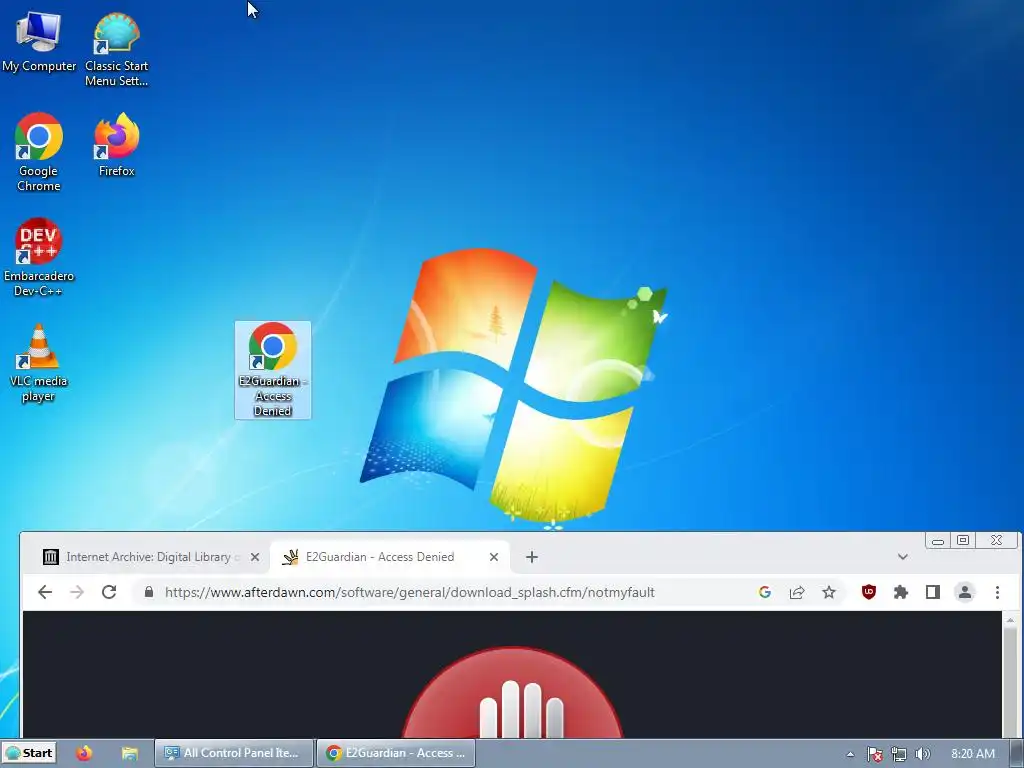Show hidden system tray icons
Screen dimensions: 1024x768
[850, 754]
